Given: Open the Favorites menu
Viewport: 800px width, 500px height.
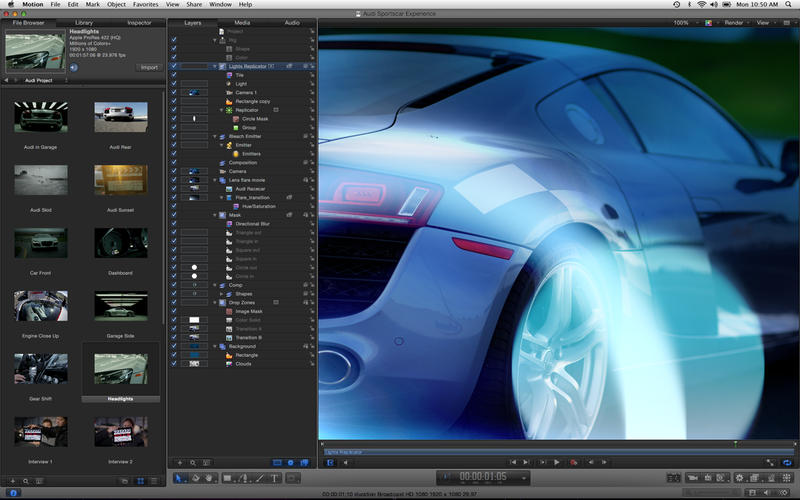Looking at the screenshot, I should pos(145,5).
